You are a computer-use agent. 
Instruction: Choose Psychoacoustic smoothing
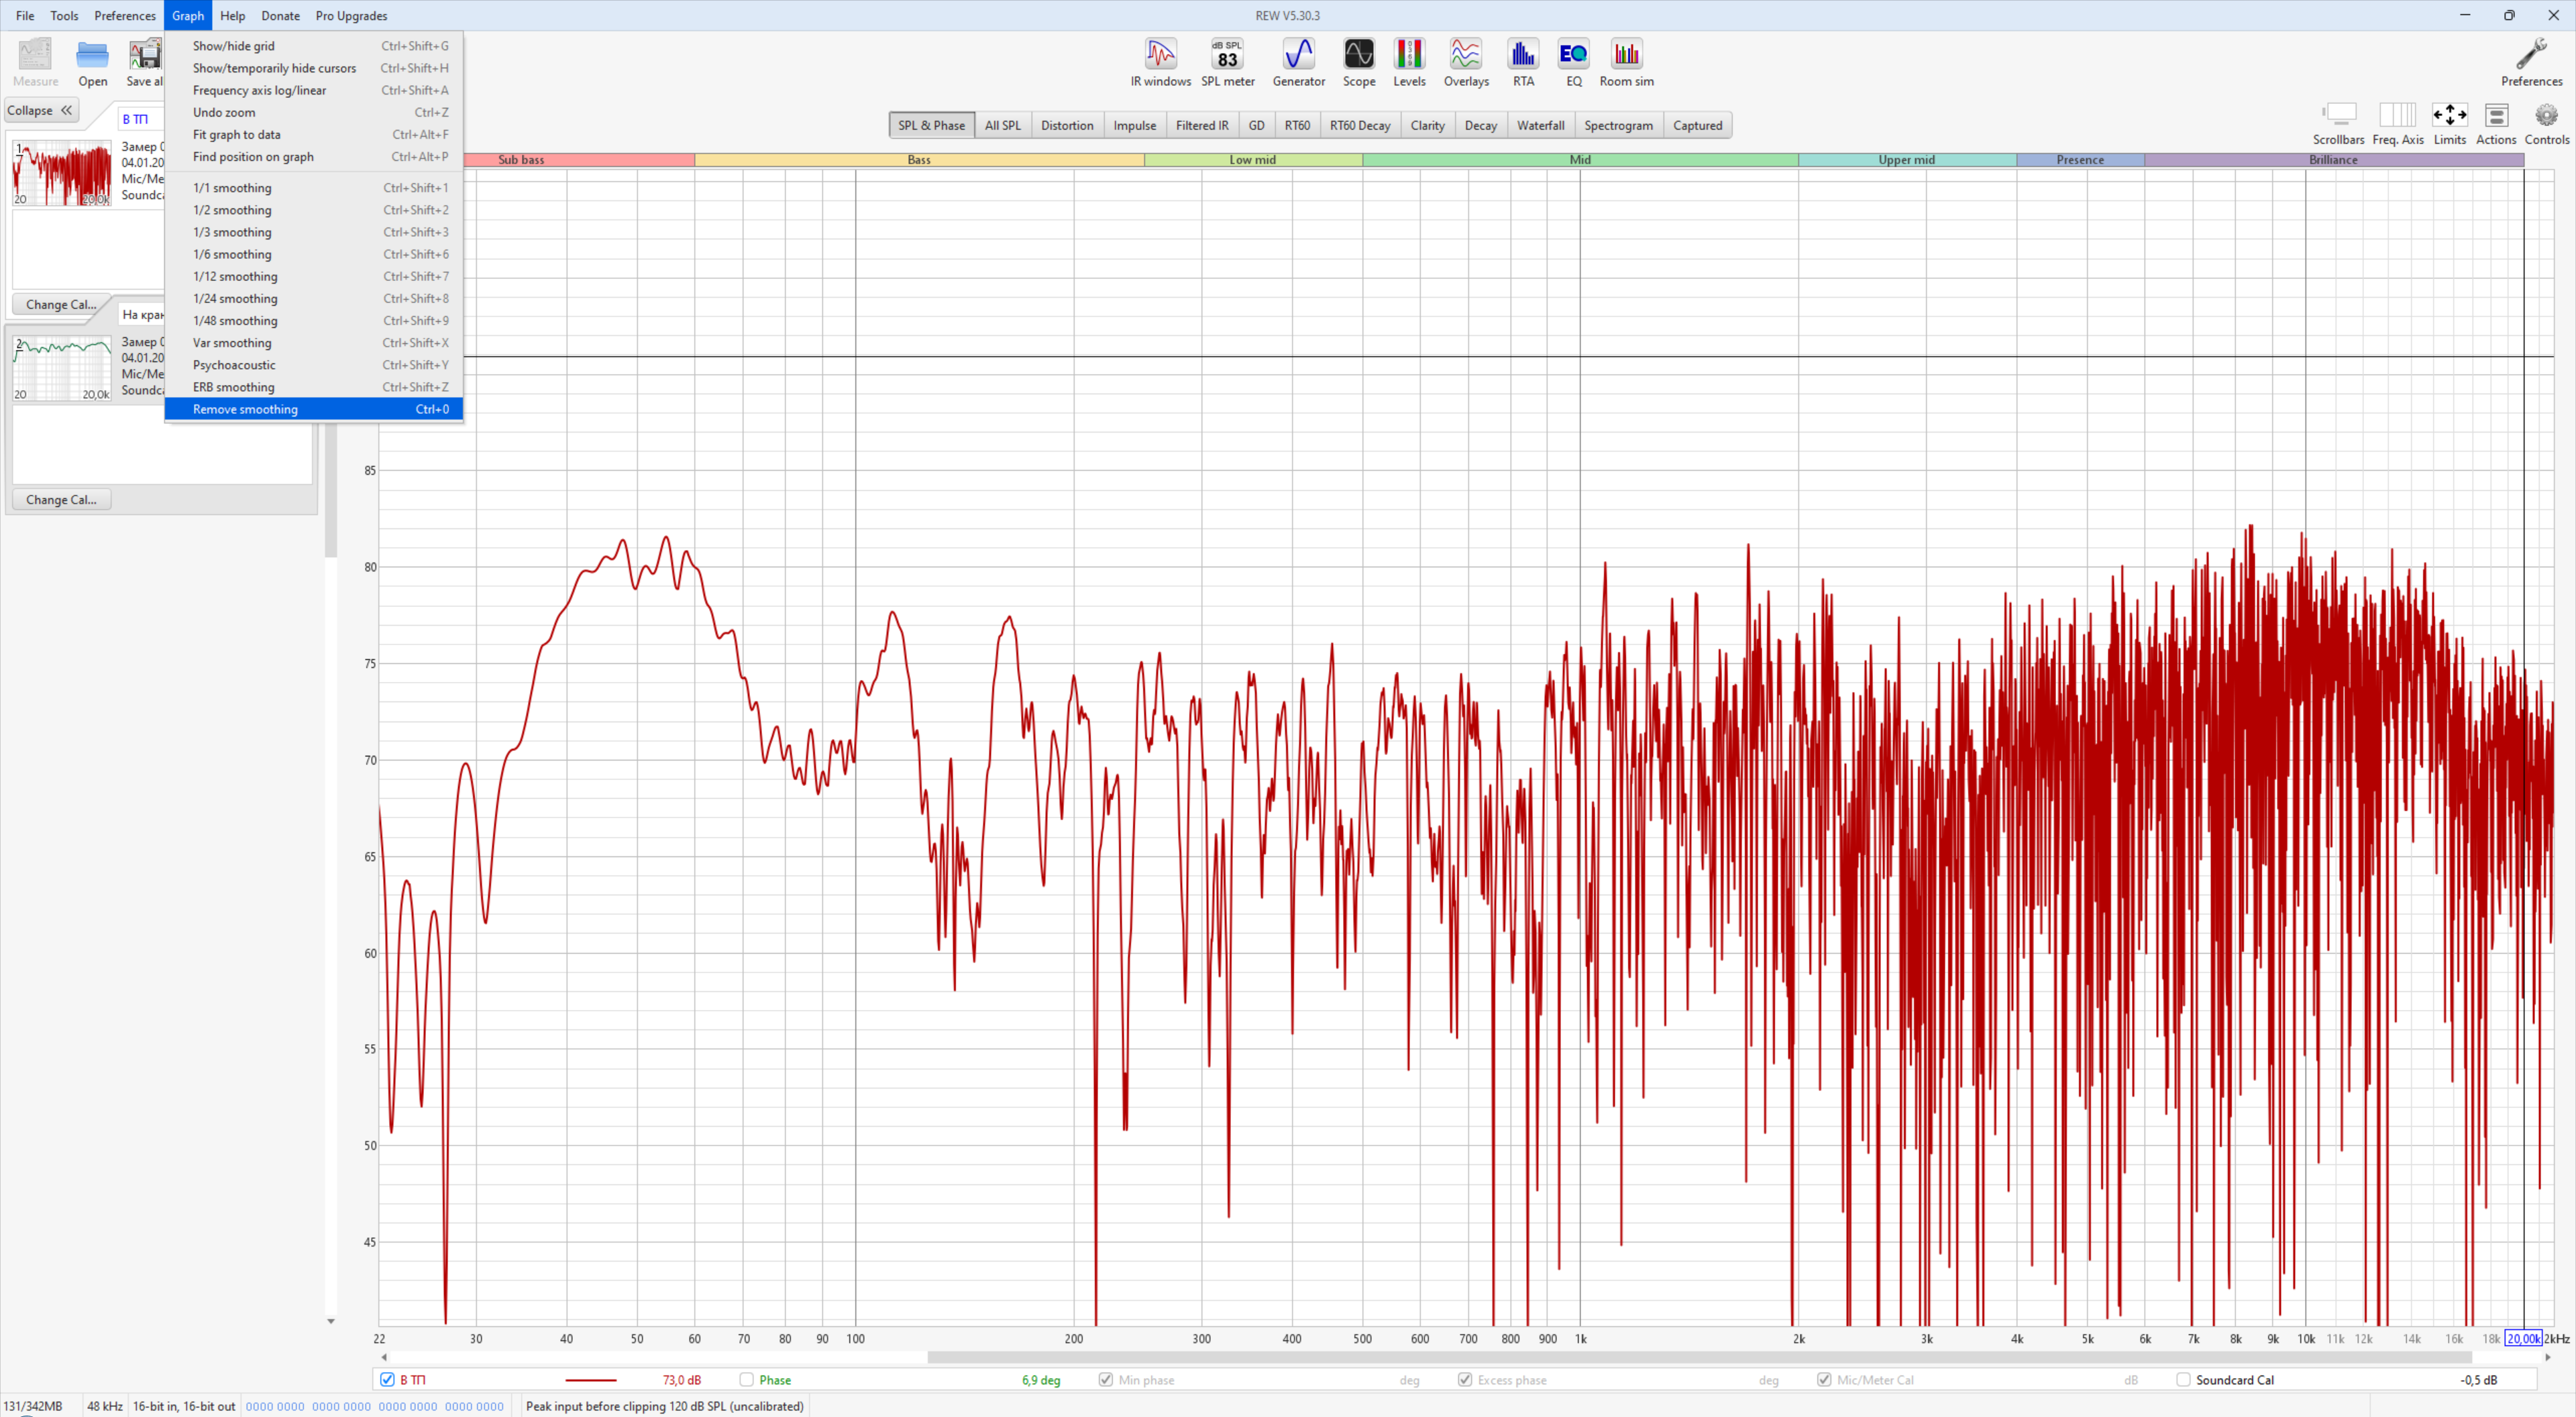pyautogui.click(x=313, y=365)
